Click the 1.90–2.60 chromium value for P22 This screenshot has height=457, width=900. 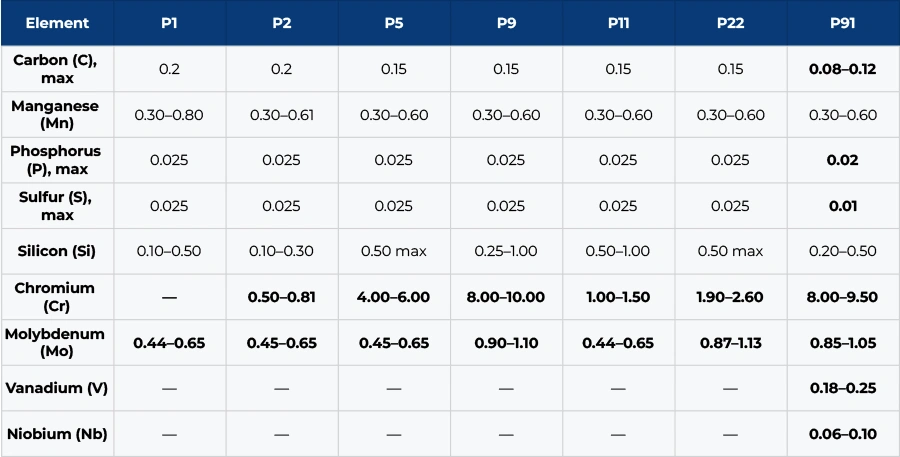point(731,297)
